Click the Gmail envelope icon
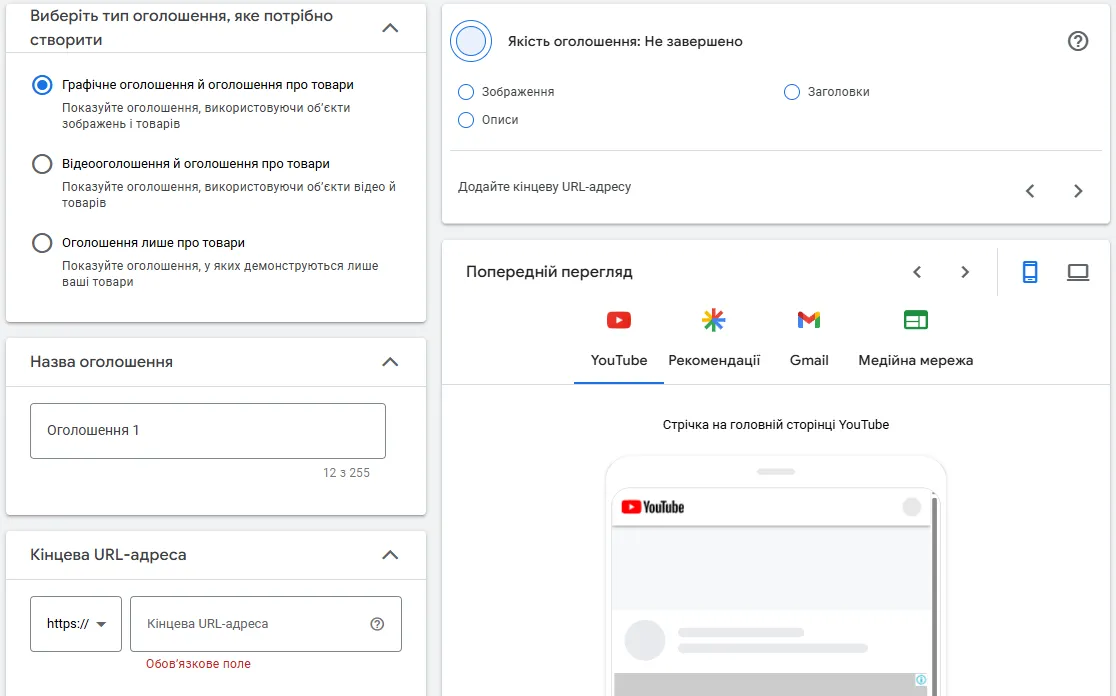Screen dimensions: 1116x696 pos(809,320)
